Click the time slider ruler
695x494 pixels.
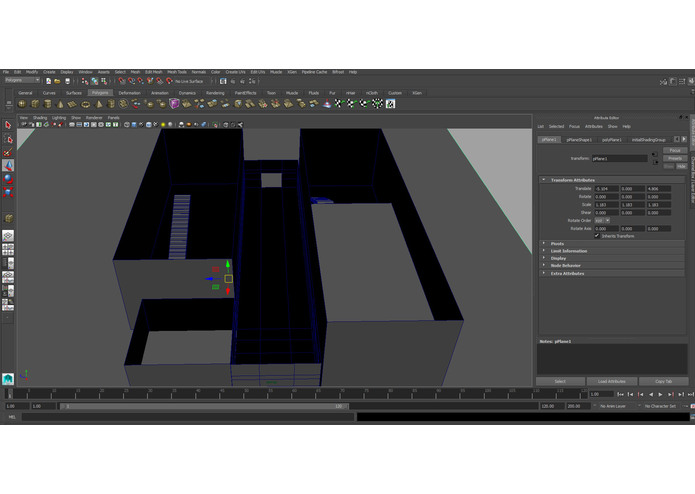(297, 394)
